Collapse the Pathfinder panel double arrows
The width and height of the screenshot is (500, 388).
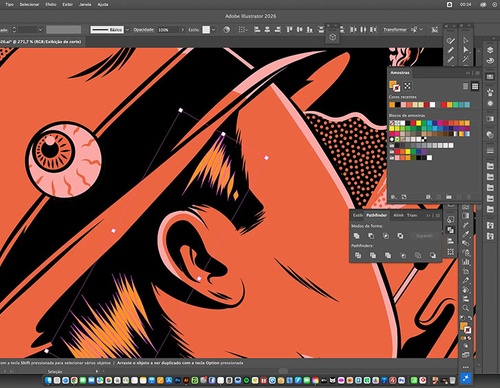(428, 216)
